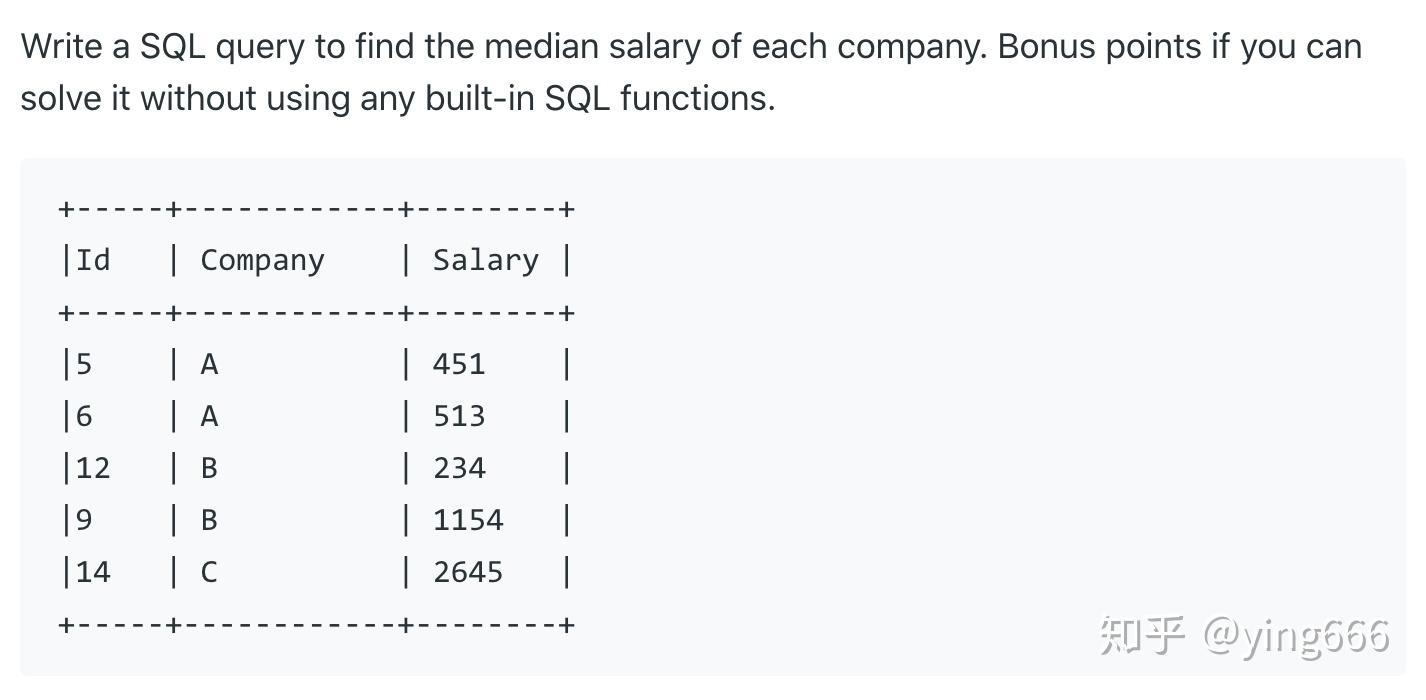Image resolution: width=1426 pixels, height=700 pixels.
Task: Select salary value 1154
Action: [468, 520]
